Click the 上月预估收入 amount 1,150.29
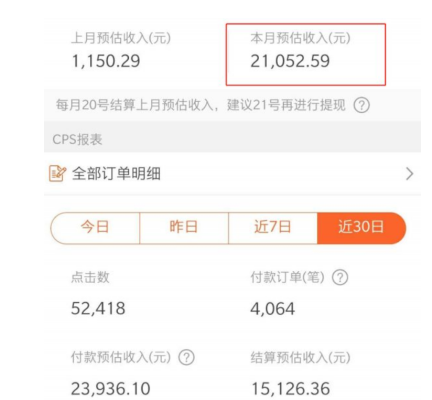 (x=106, y=61)
